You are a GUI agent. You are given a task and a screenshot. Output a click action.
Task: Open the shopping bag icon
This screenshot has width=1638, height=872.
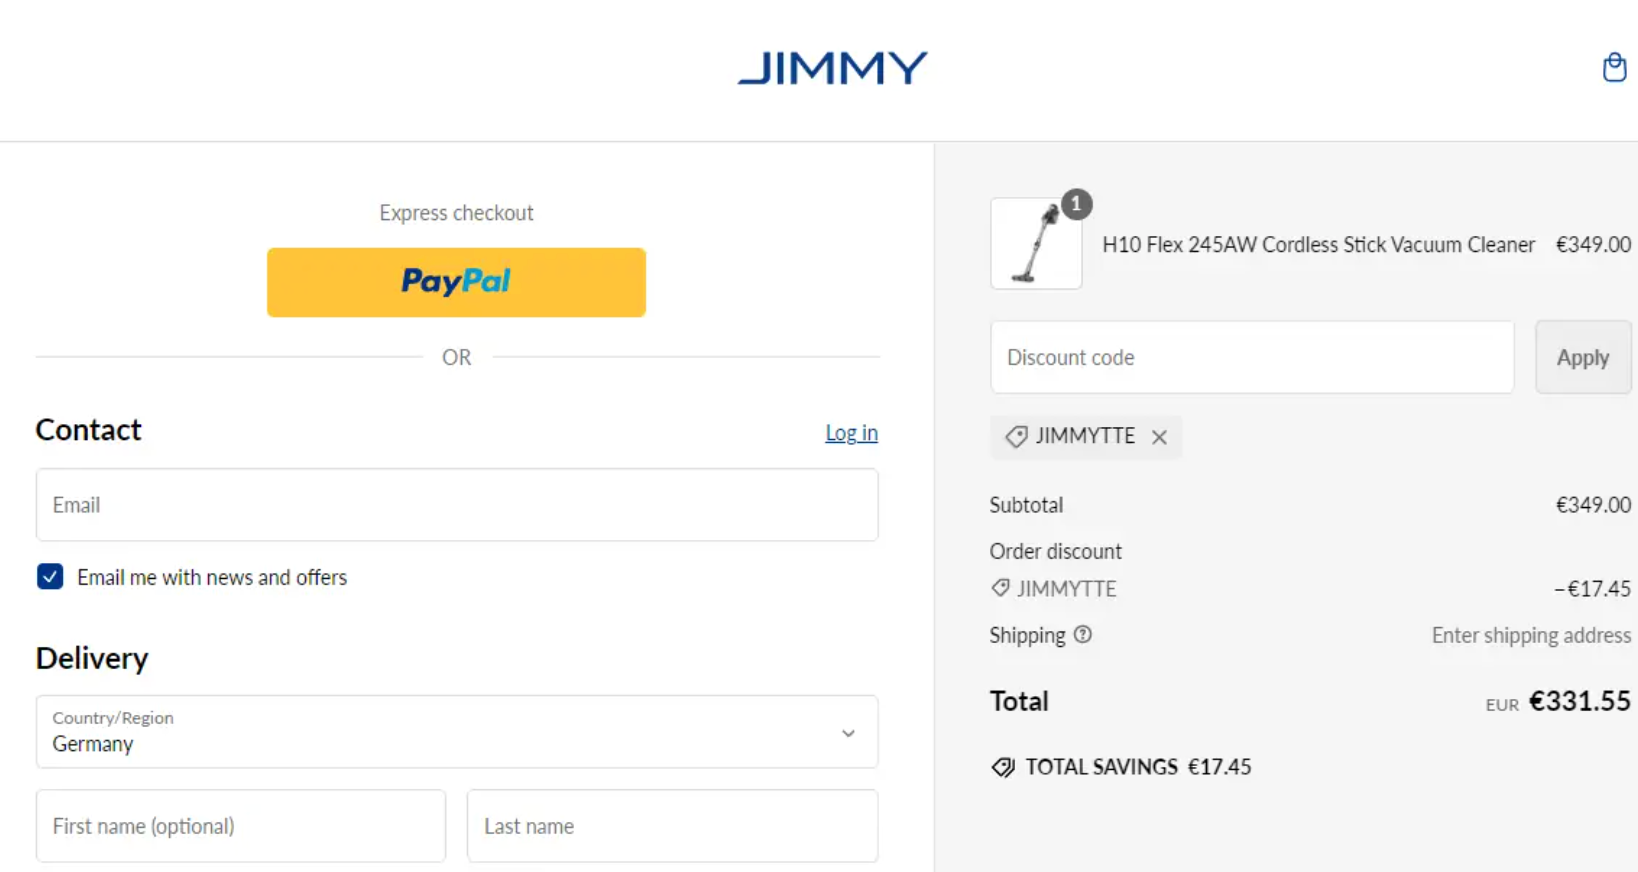1614,67
